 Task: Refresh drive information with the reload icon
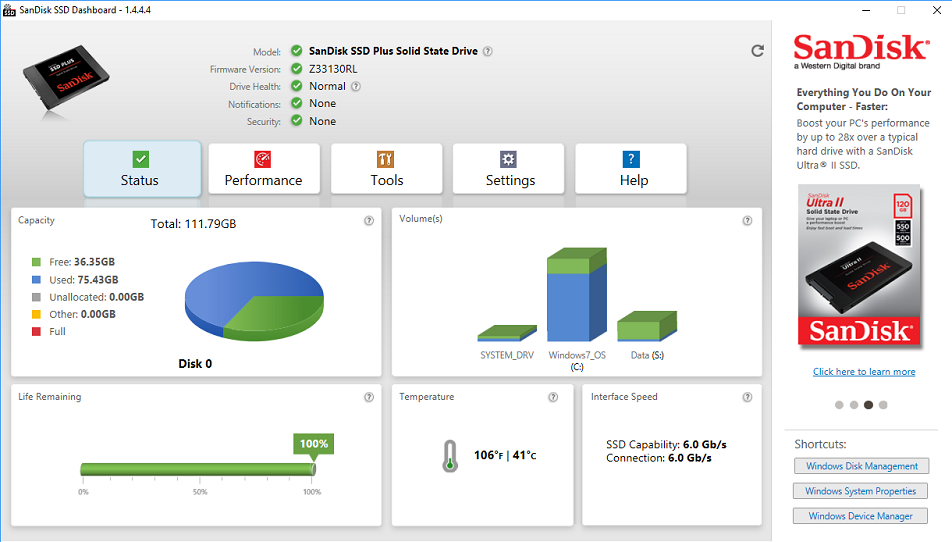[757, 51]
